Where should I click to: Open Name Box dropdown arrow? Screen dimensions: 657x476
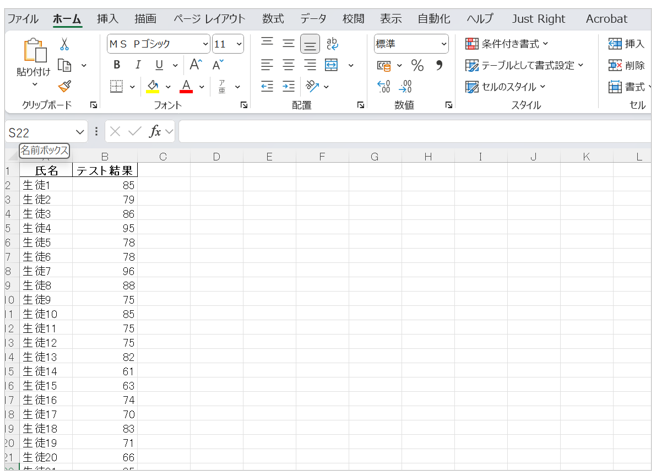tap(80, 132)
